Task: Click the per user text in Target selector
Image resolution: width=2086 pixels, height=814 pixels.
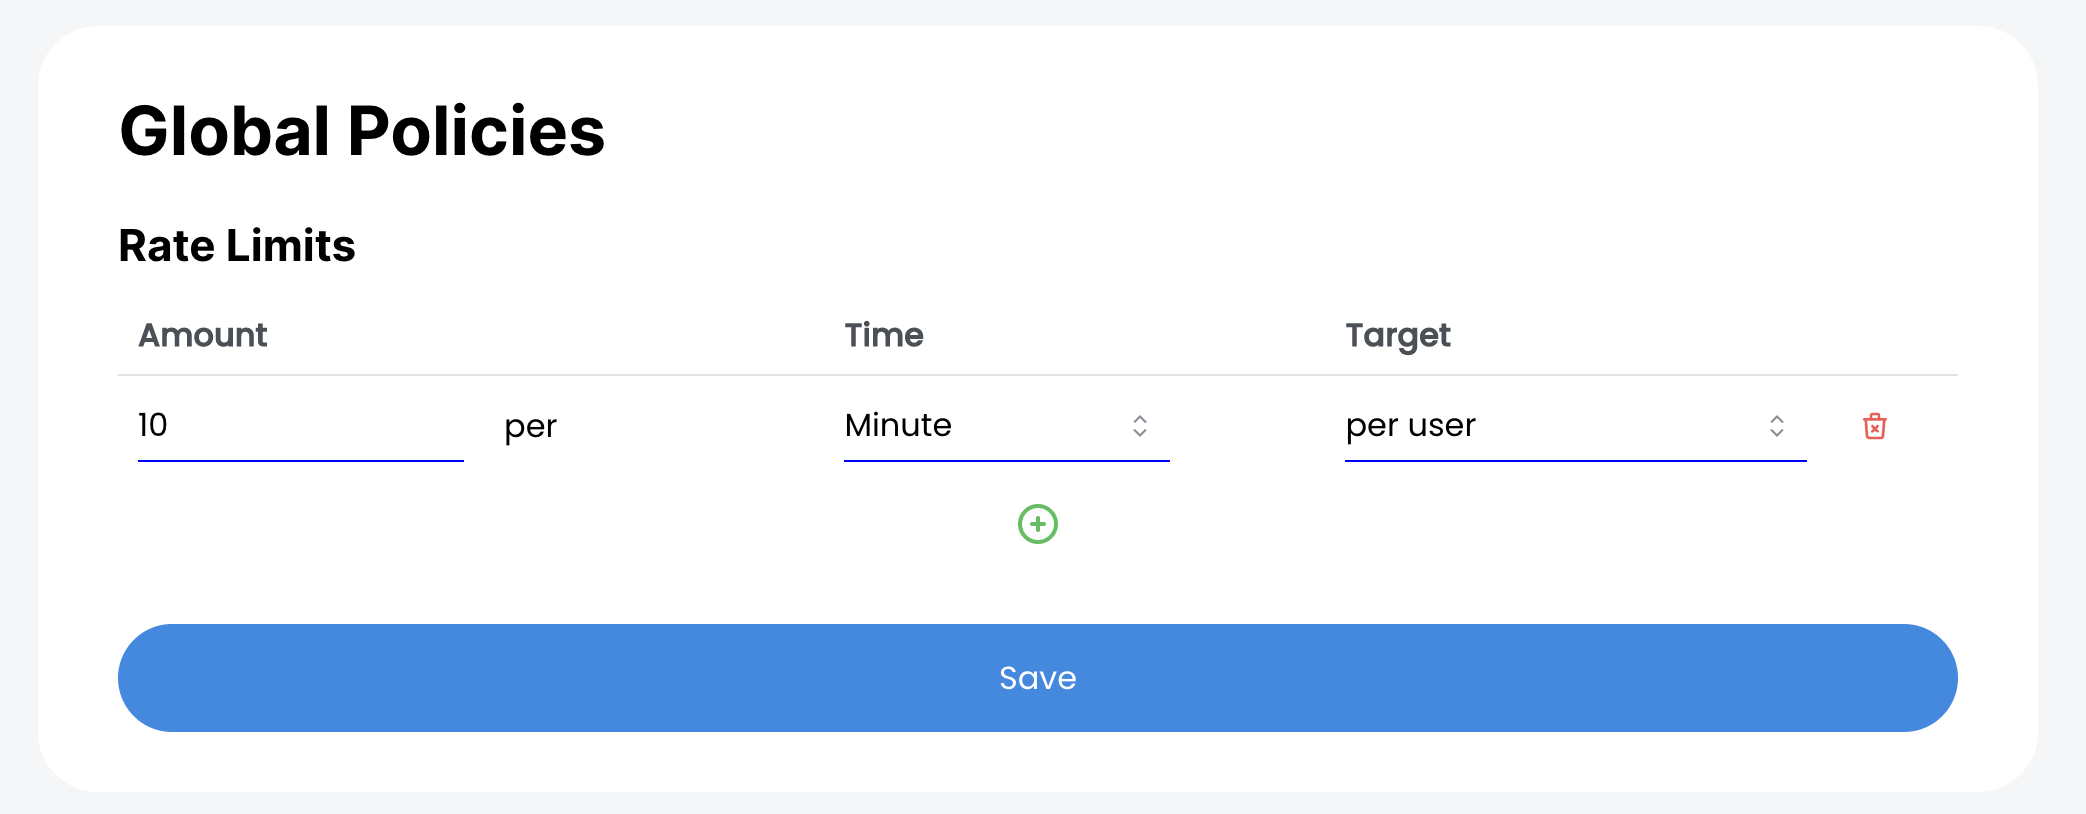Action: [1410, 426]
